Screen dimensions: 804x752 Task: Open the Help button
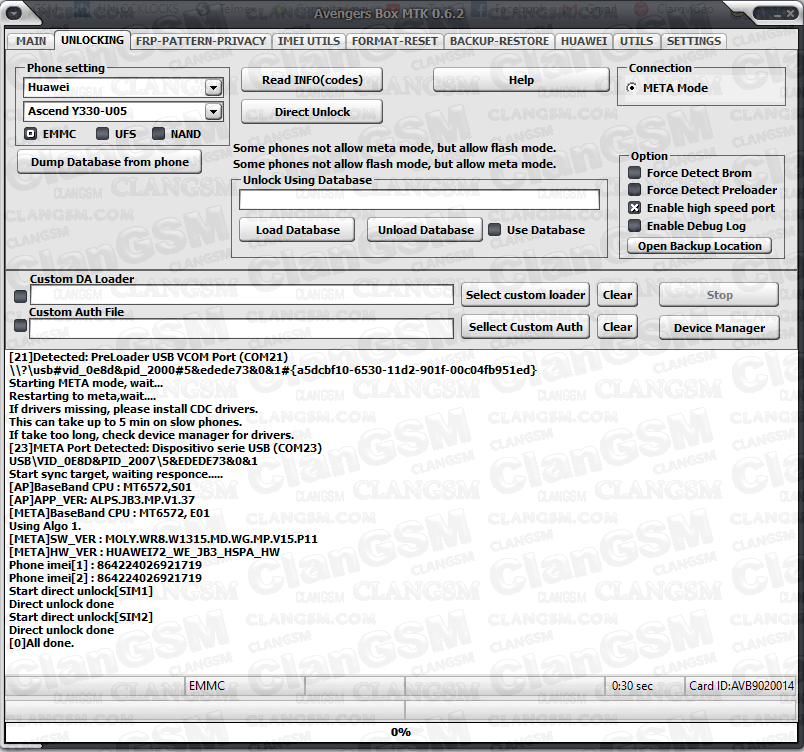point(521,80)
